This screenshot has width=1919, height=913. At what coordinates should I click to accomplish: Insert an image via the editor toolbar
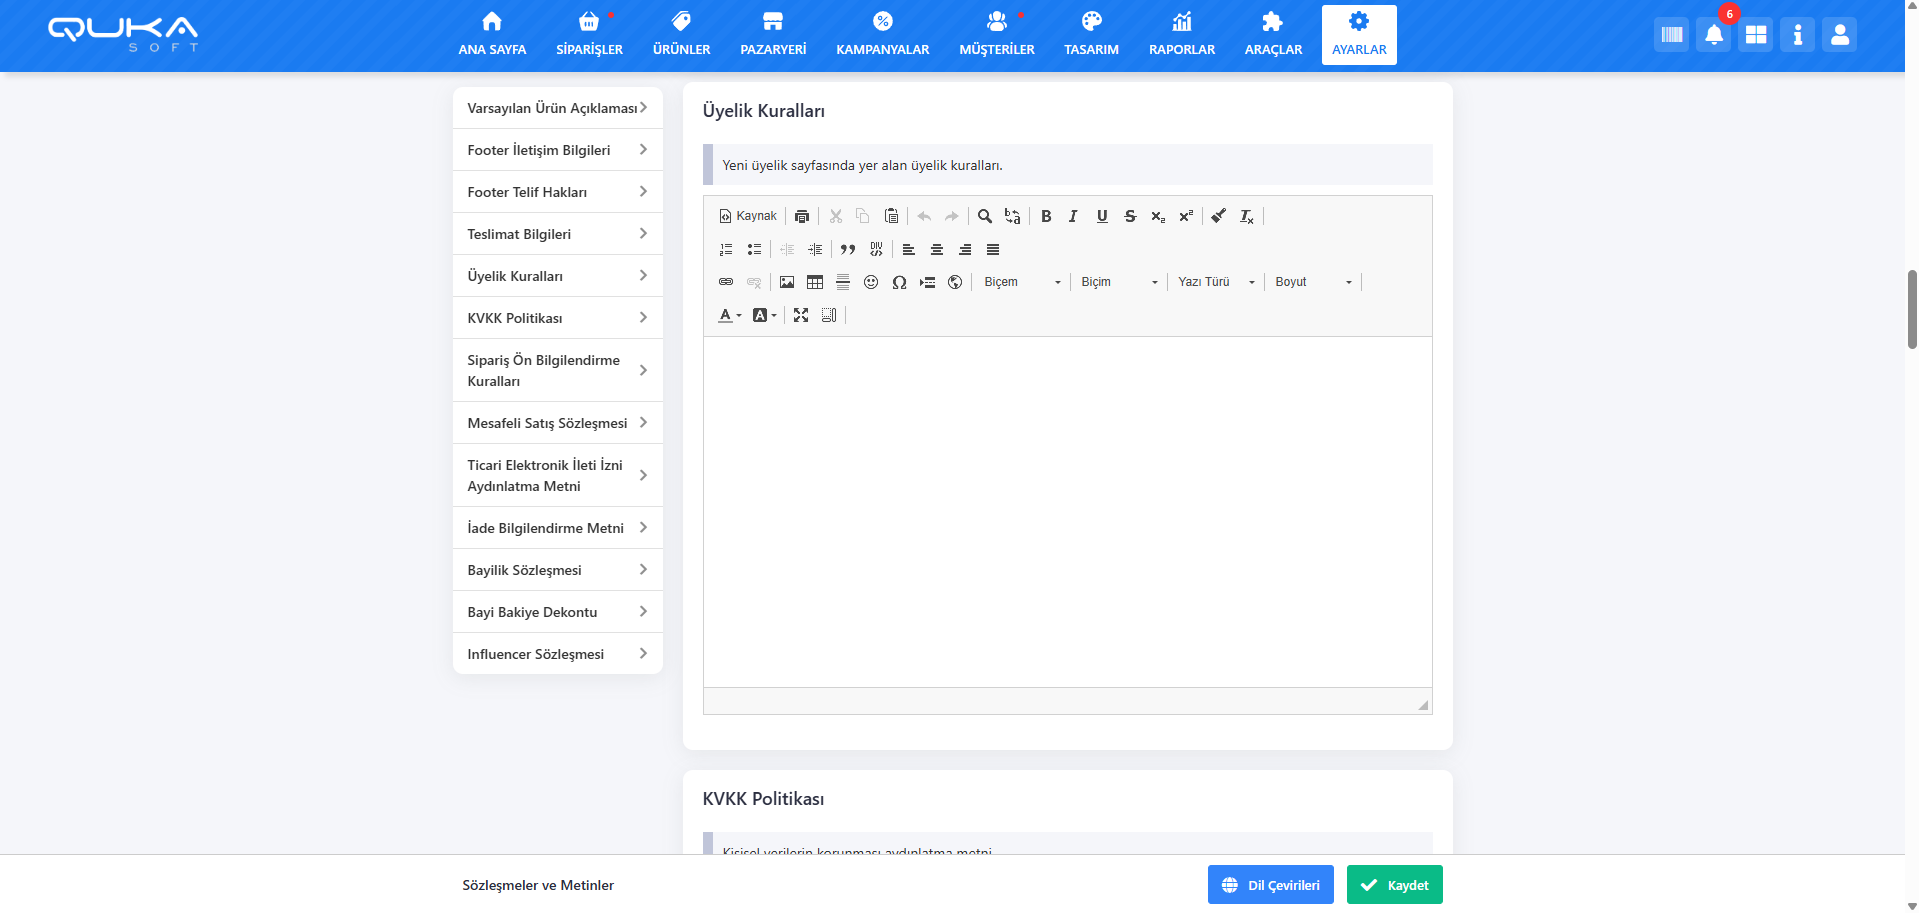click(787, 282)
